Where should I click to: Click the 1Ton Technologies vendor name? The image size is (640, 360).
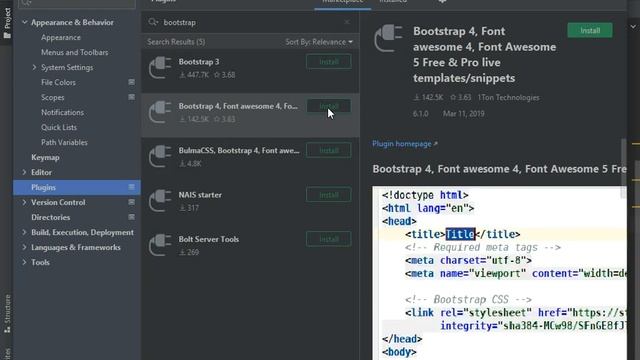[x=509, y=98]
